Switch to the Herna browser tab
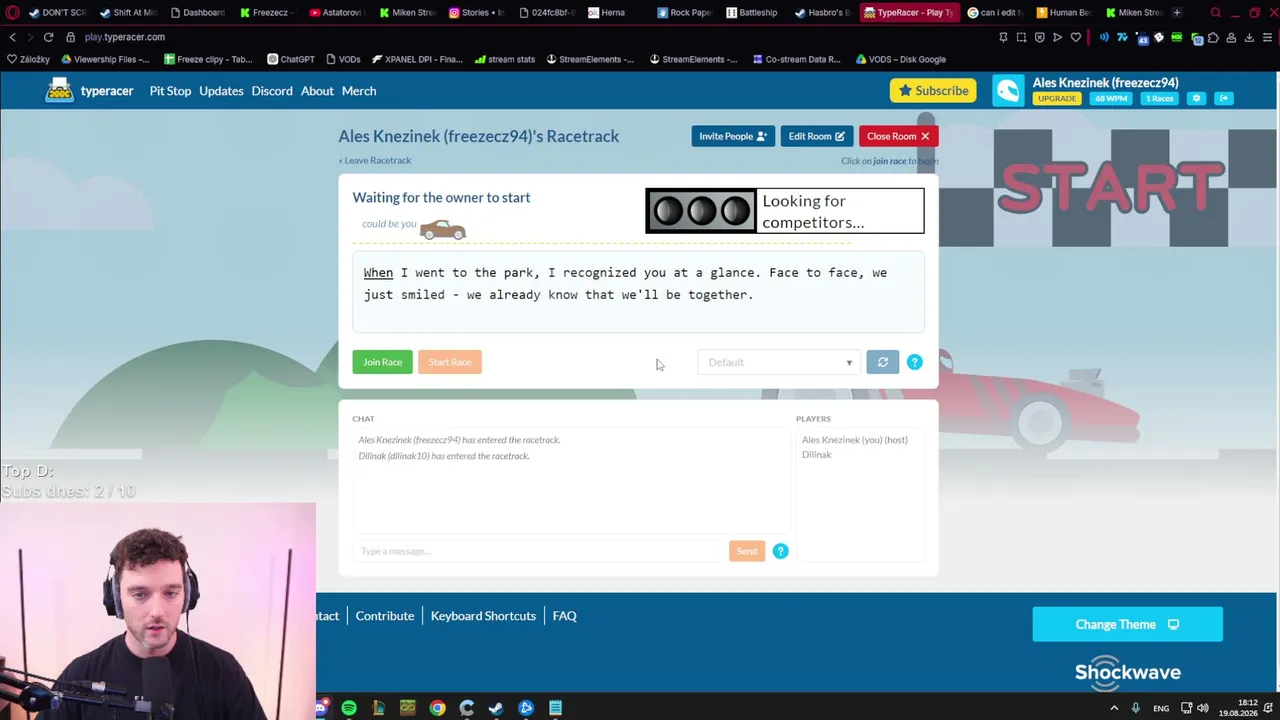 pos(608,13)
